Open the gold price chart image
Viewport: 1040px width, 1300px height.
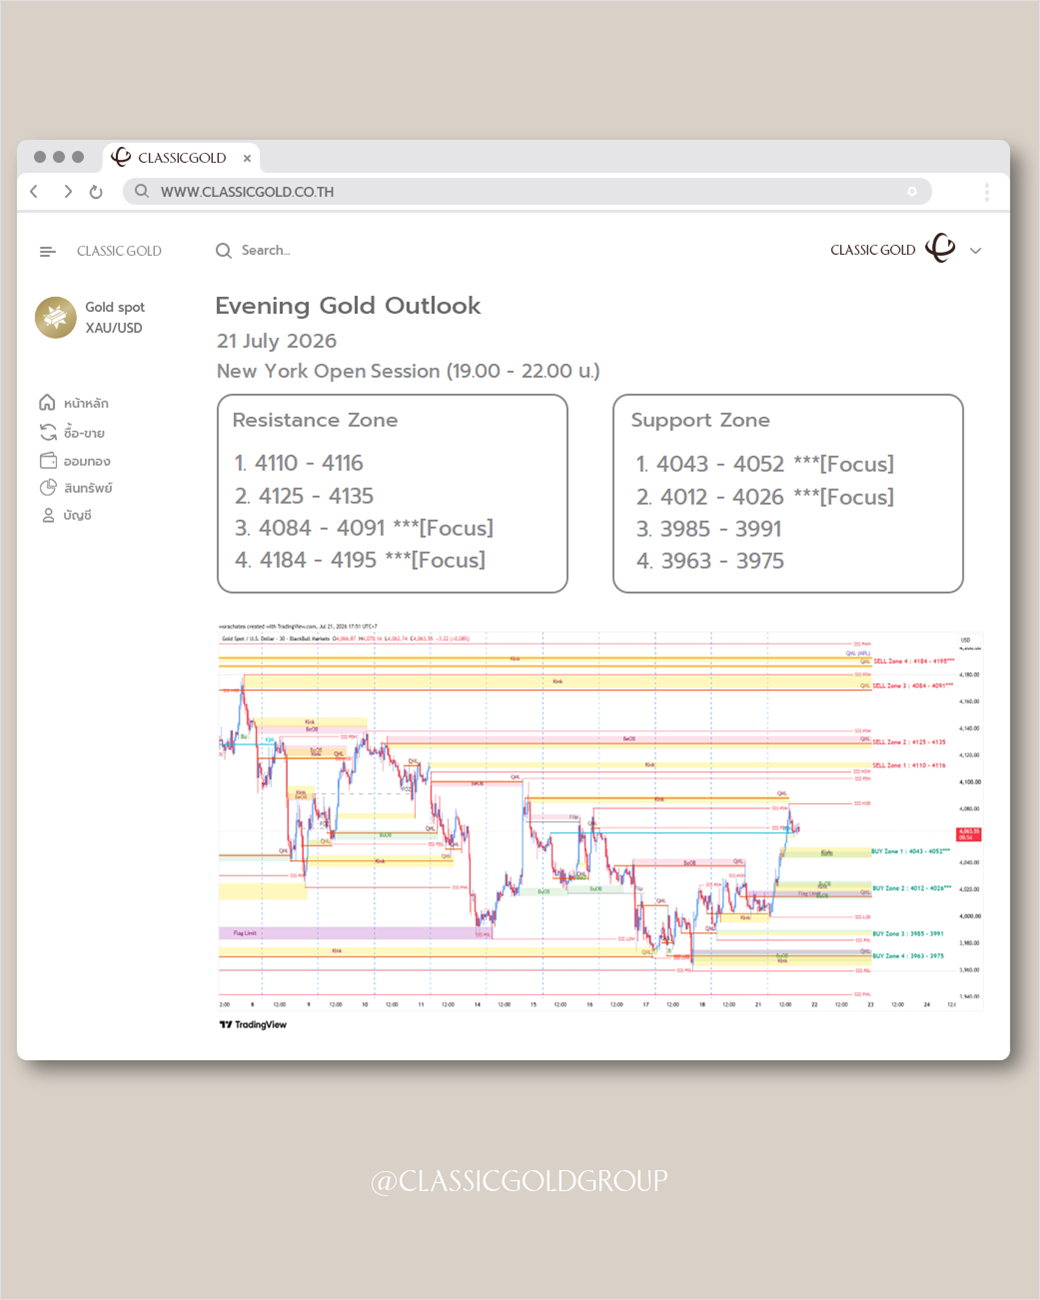[601, 817]
